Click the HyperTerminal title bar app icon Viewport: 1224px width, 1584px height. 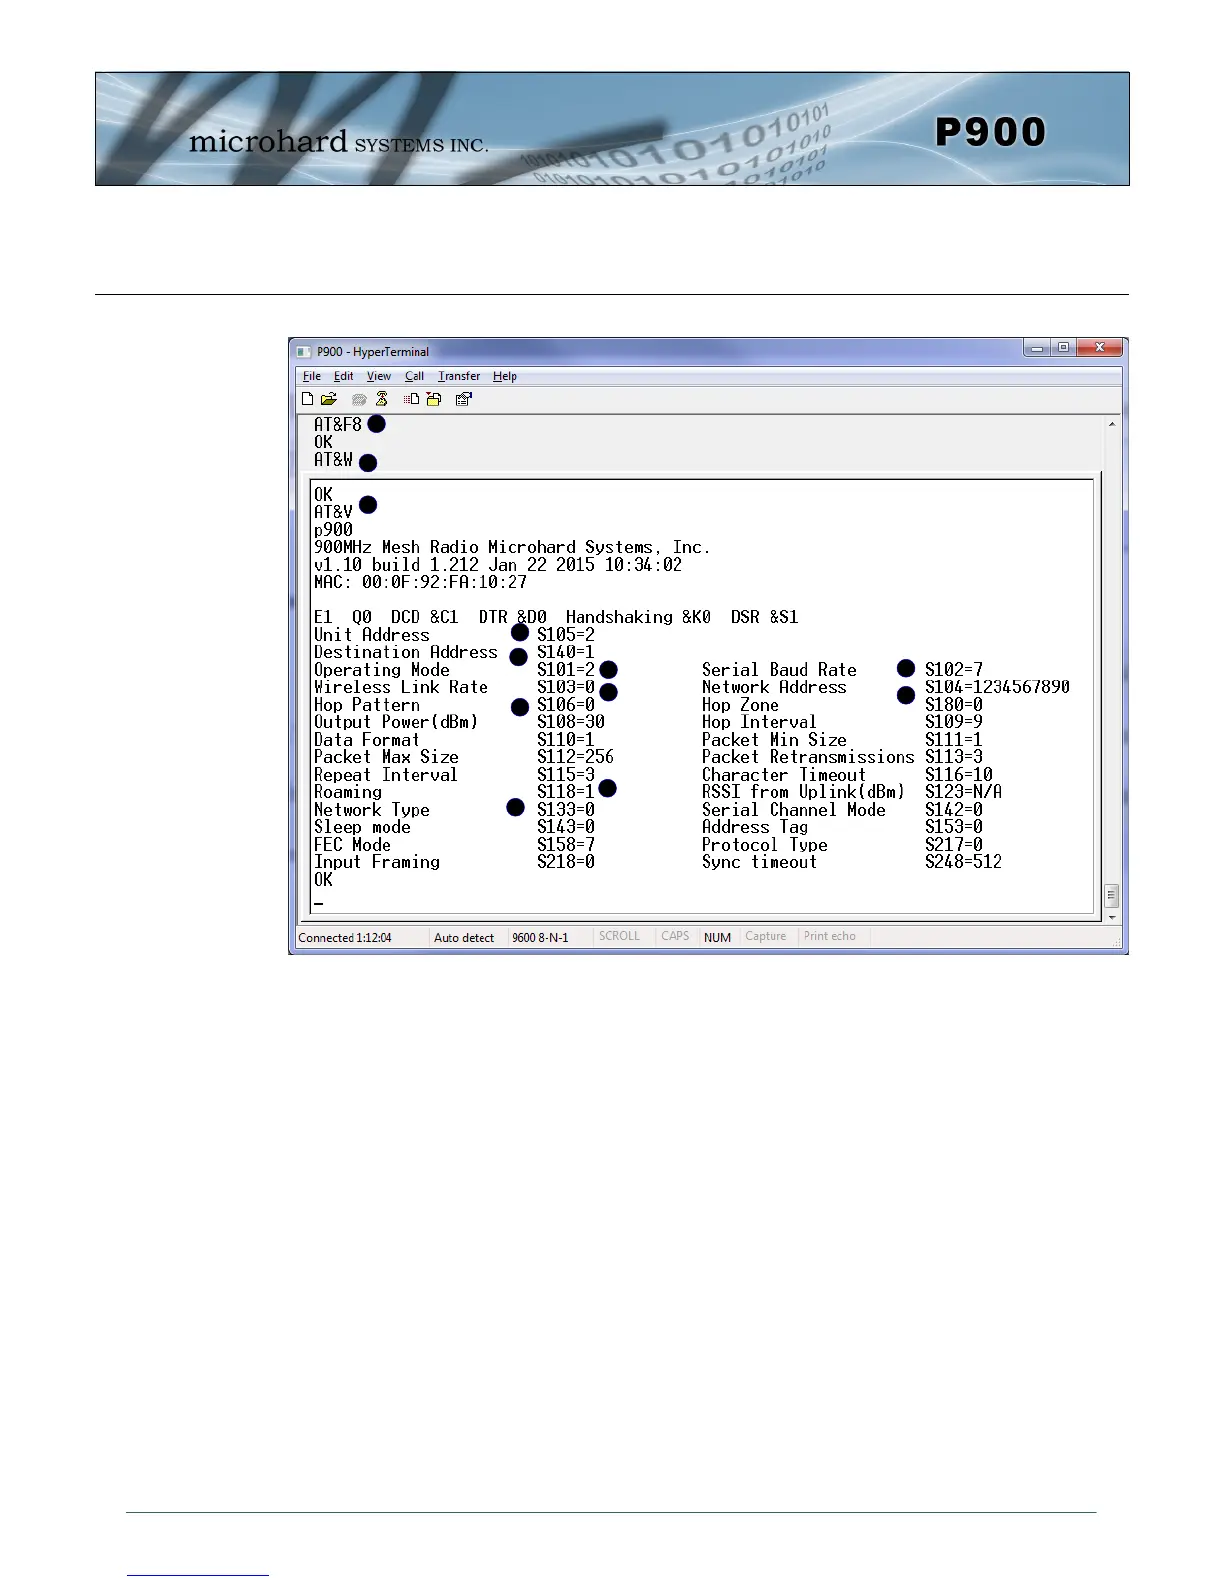pyautogui.click(x=304, y=352)
